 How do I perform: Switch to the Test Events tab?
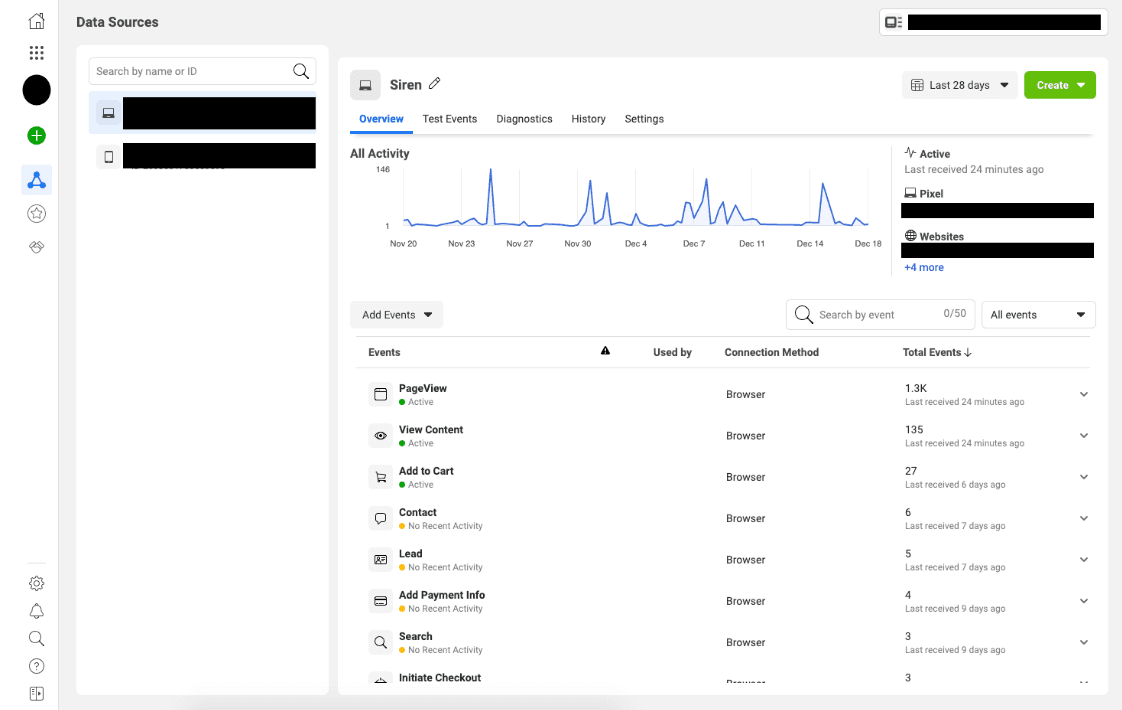pos(449,119)
